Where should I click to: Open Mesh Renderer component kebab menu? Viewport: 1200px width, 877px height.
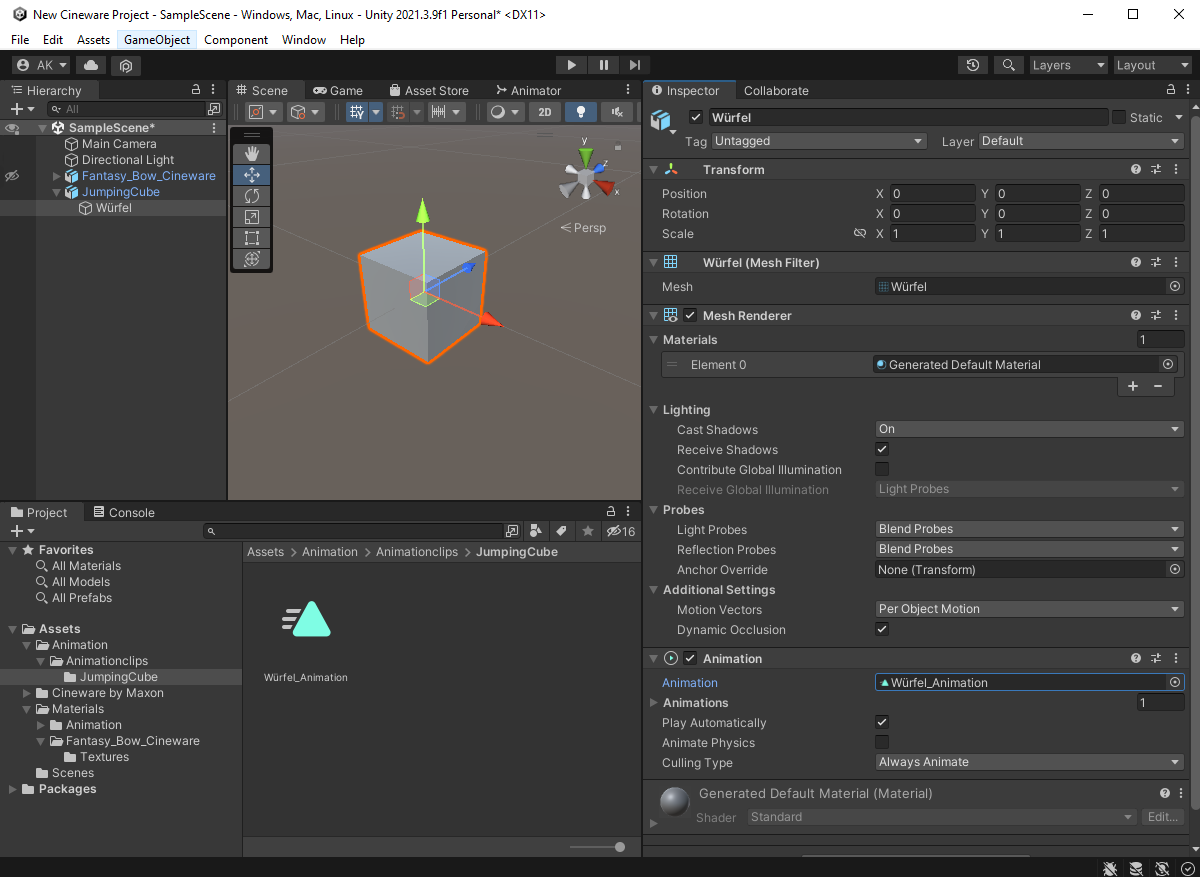[1176, 316]
